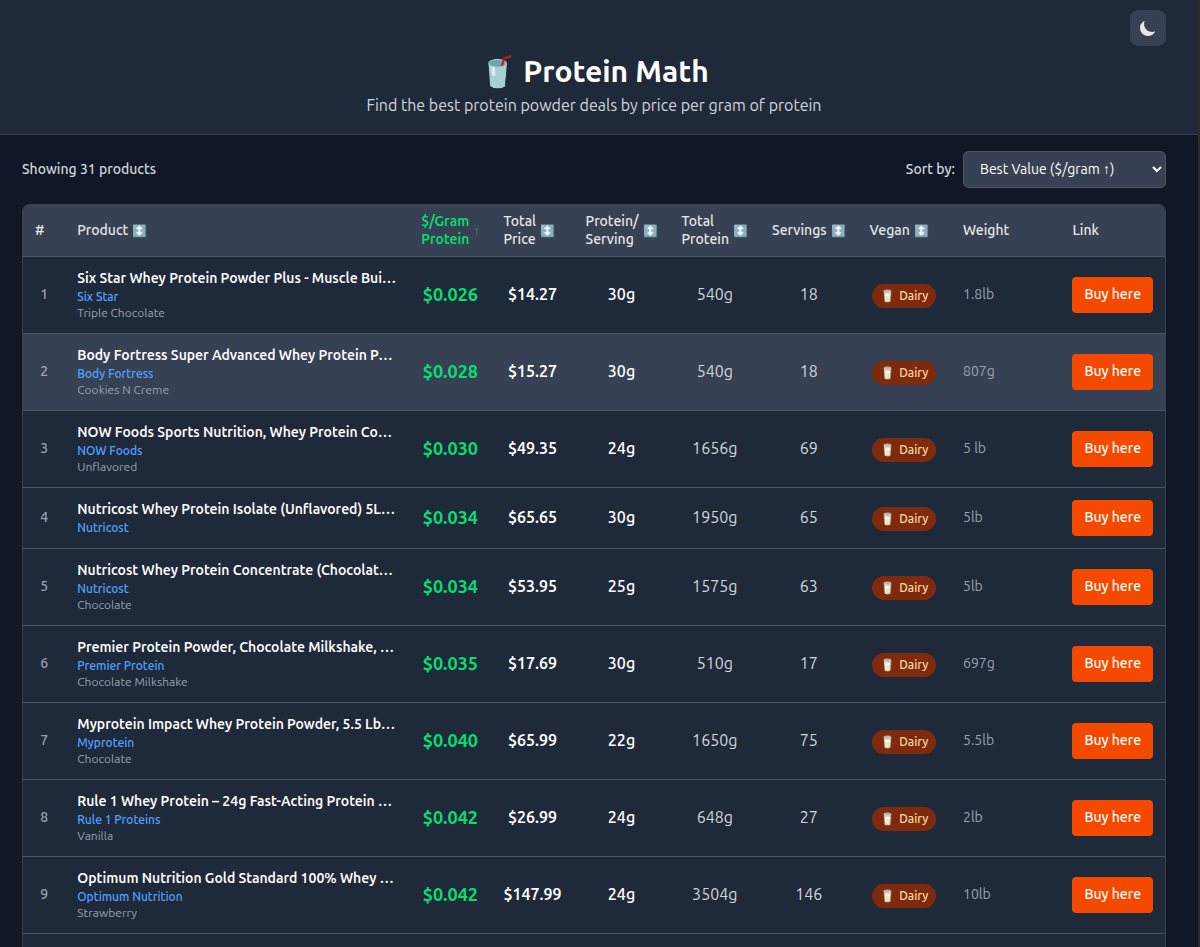Click Buy here for Premier Protein
This screenshot has height=947, width=1200.
pos(1112,664)
